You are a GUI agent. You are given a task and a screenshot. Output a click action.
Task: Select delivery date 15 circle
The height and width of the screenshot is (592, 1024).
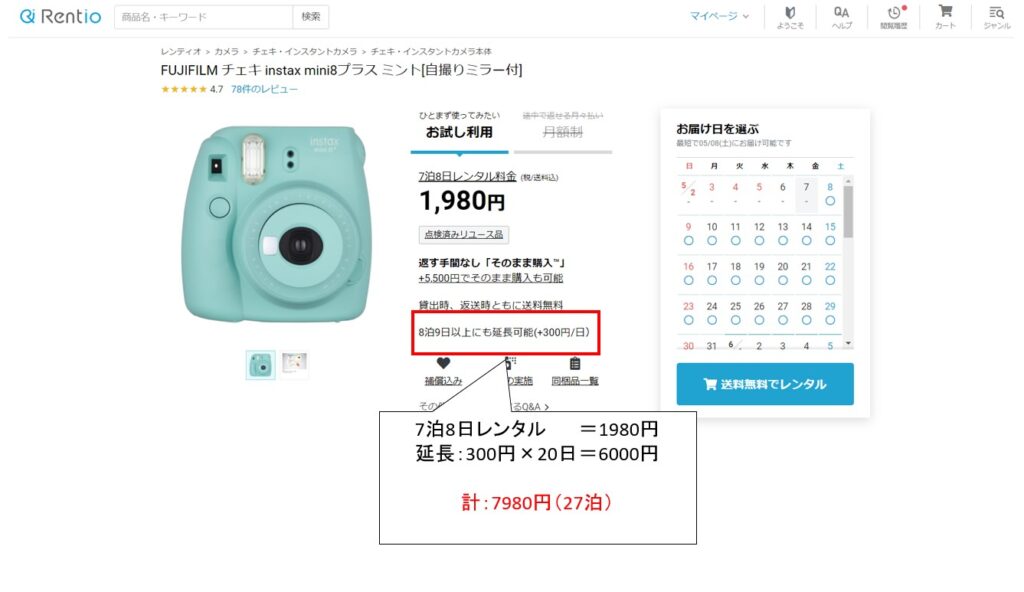[830, 240]
